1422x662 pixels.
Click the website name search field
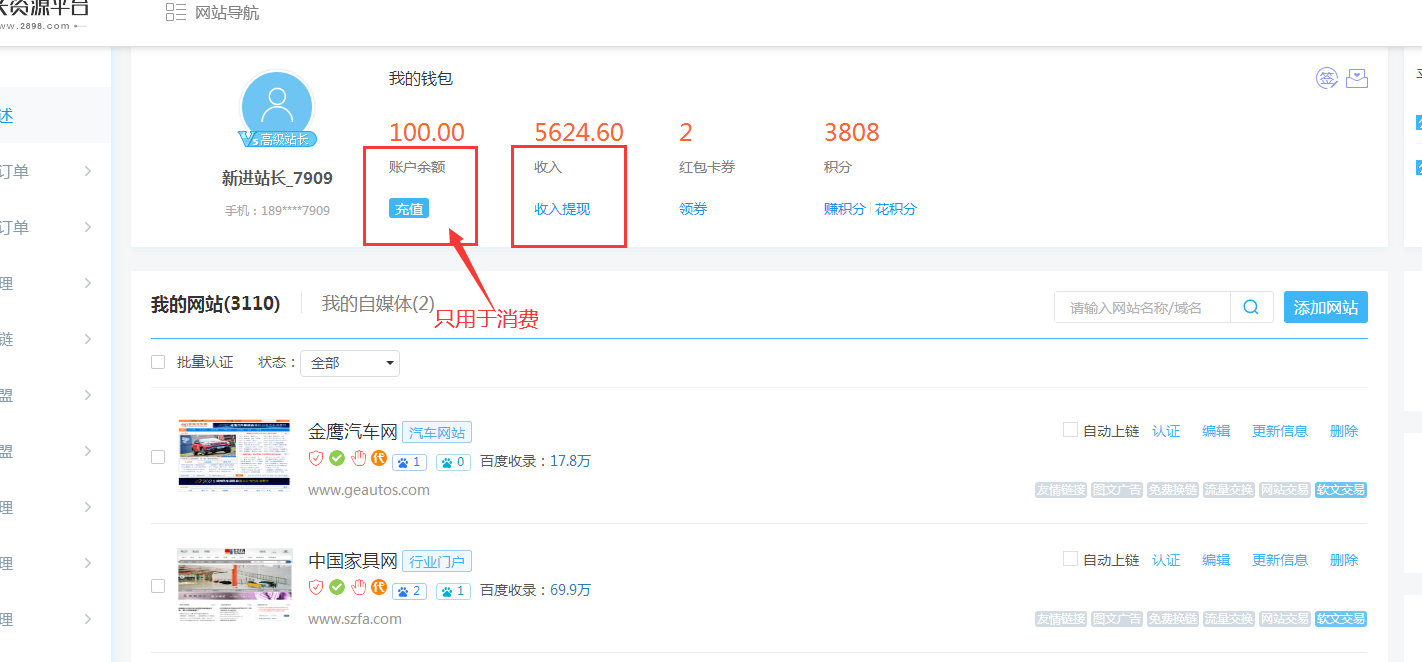pos(1142,308)
